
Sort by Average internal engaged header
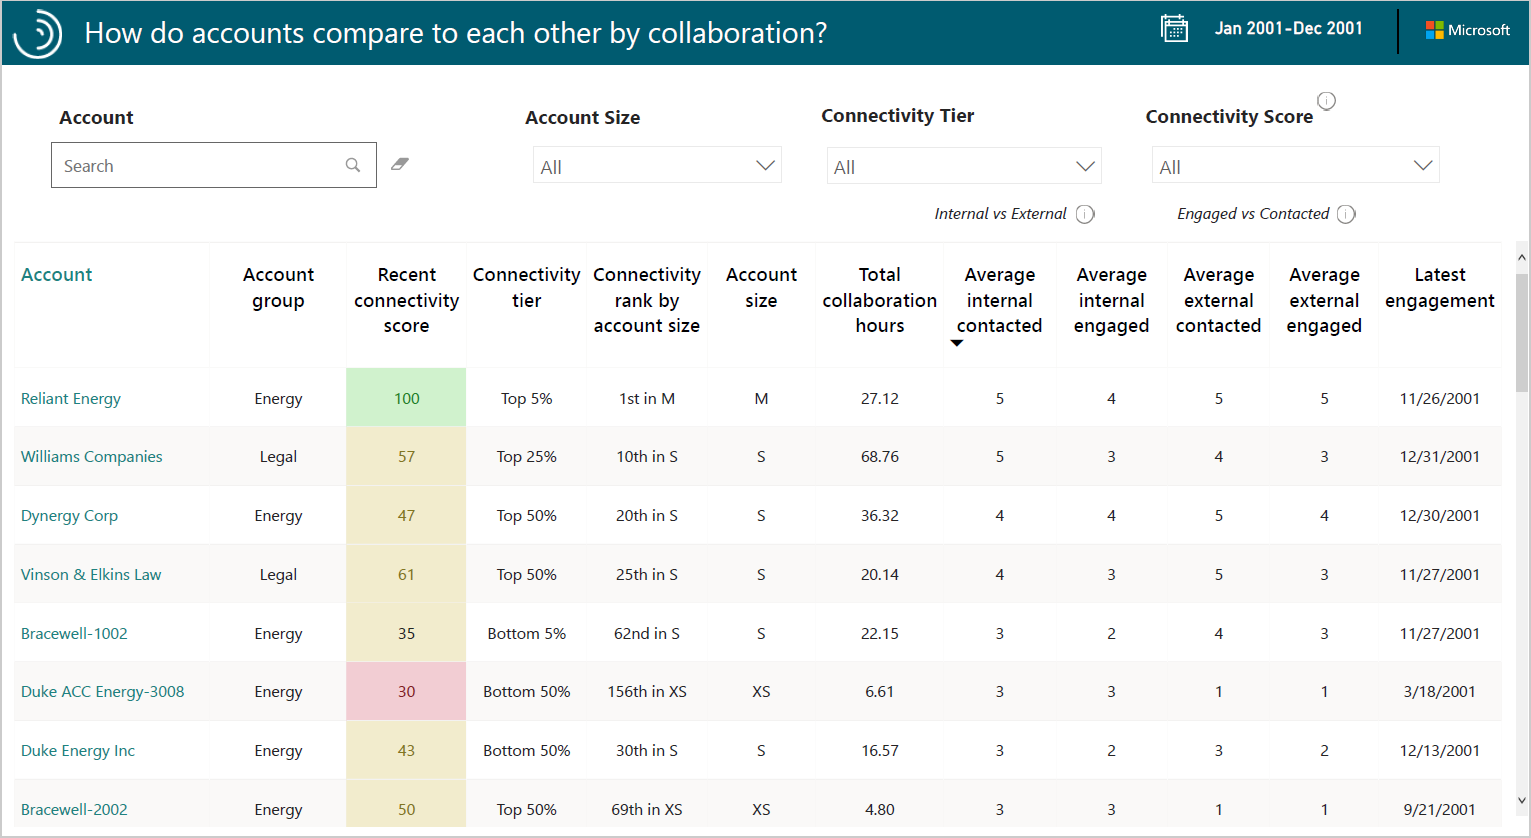[1111, 300]
